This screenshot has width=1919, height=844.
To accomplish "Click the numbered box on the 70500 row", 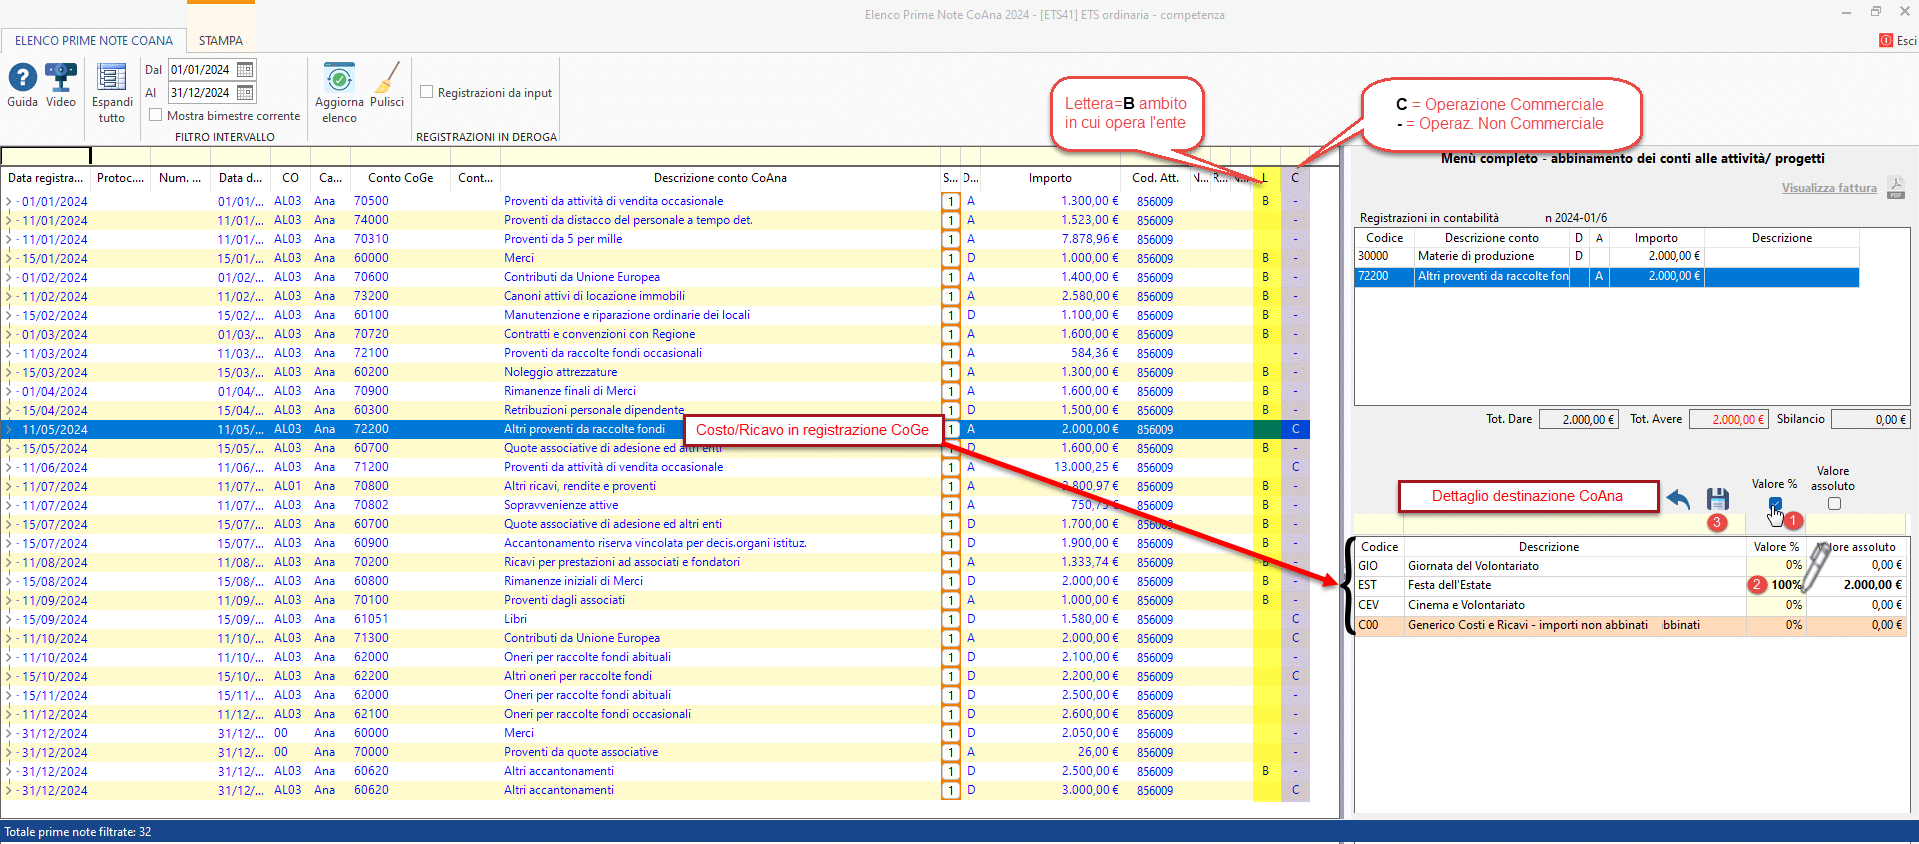I will point(950,201).
